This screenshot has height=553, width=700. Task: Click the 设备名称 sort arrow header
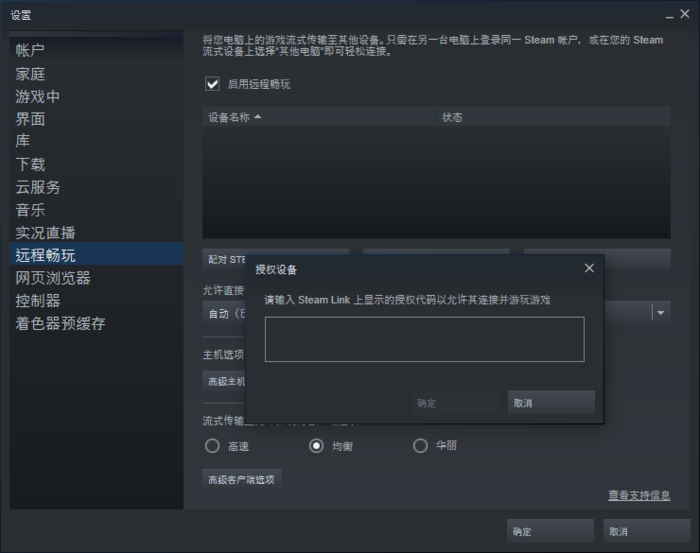235,117
